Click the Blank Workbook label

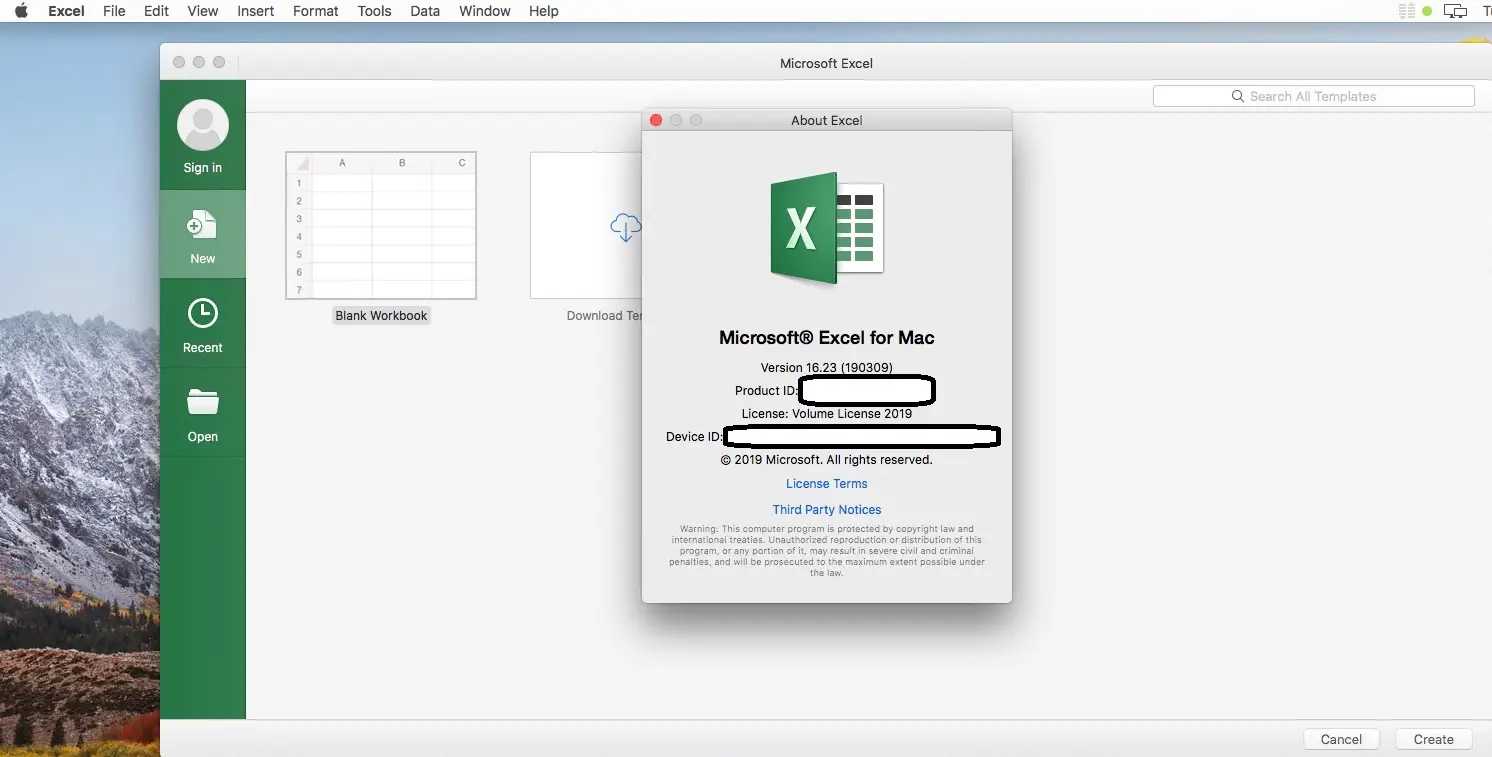[381, 316]
